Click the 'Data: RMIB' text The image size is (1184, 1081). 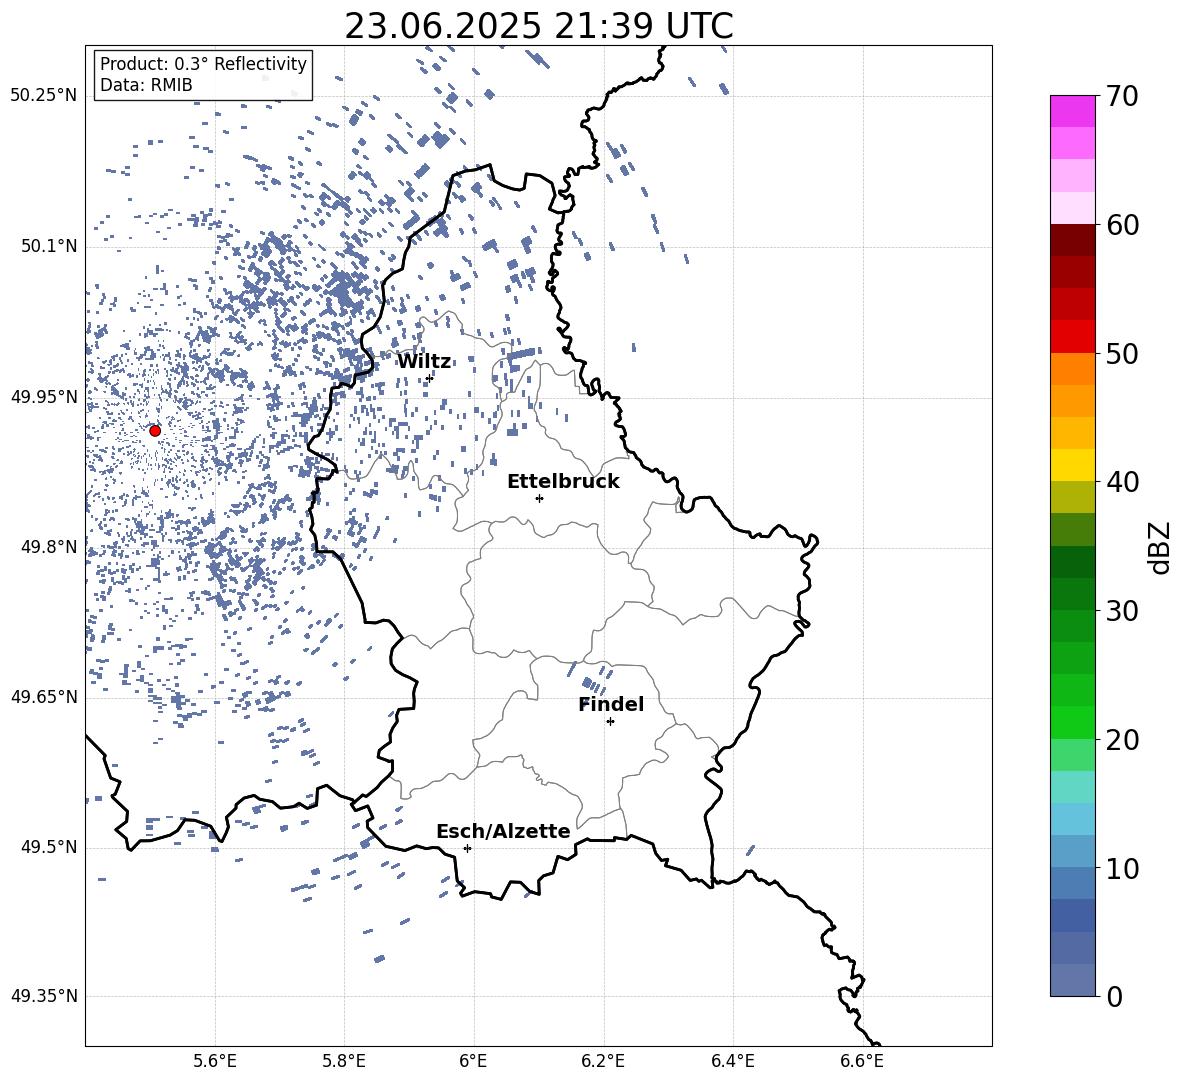(146, 85)
